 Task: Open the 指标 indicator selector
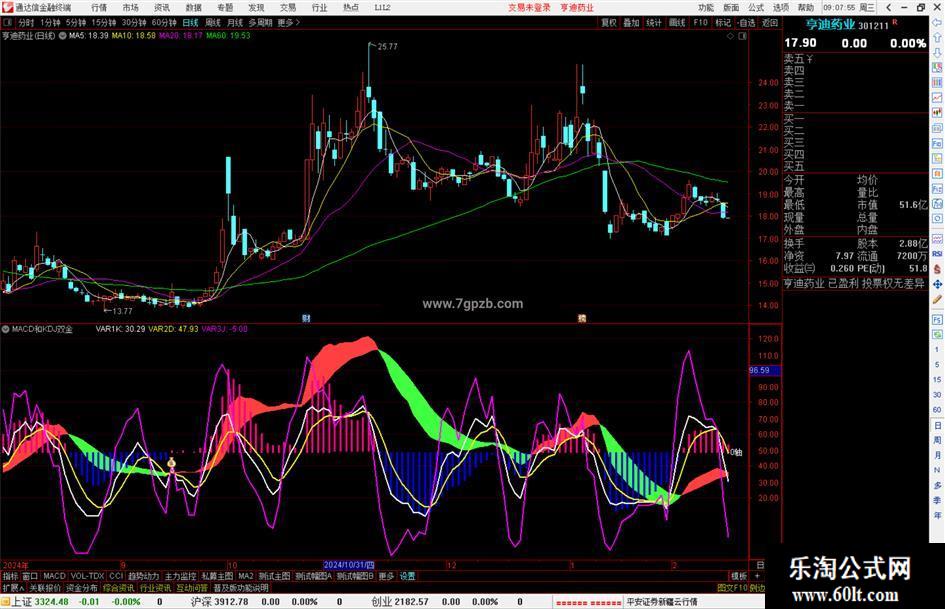[11, 576]
